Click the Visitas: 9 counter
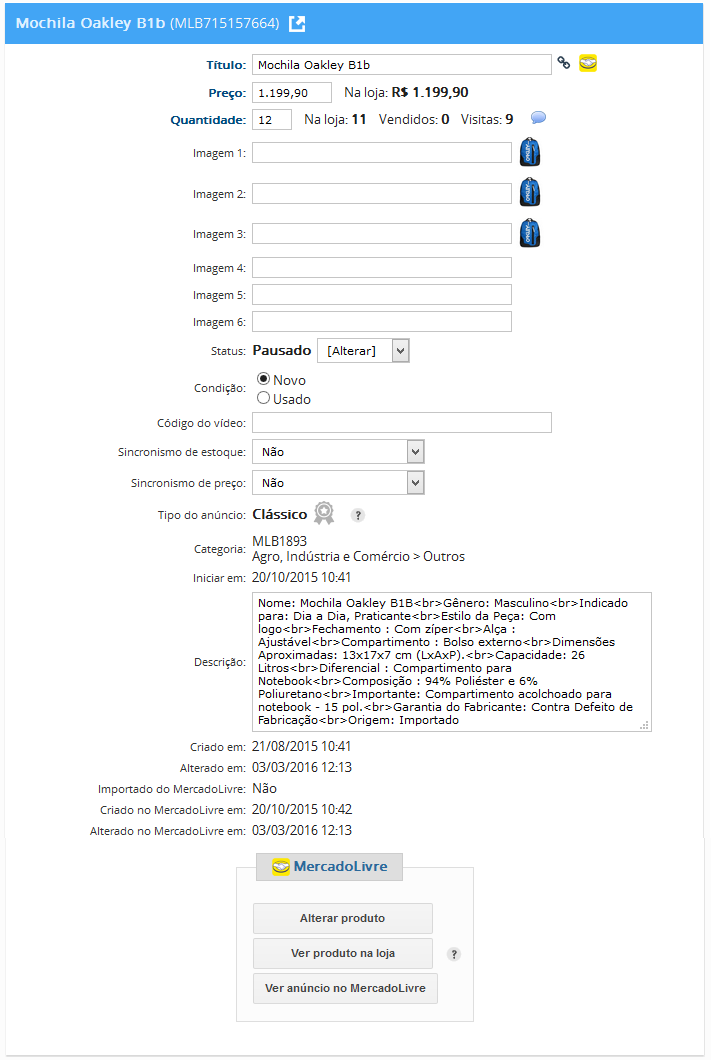 (487, 120)
